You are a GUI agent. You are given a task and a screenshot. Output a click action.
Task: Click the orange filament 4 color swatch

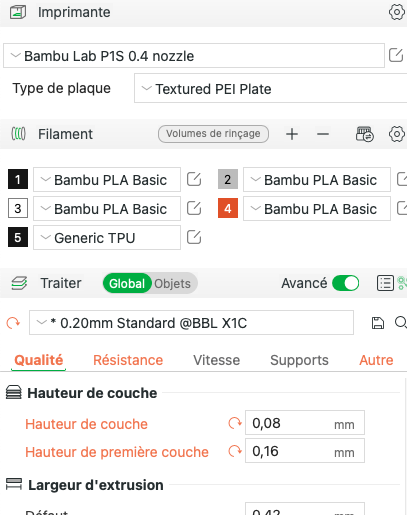point(228,208)
